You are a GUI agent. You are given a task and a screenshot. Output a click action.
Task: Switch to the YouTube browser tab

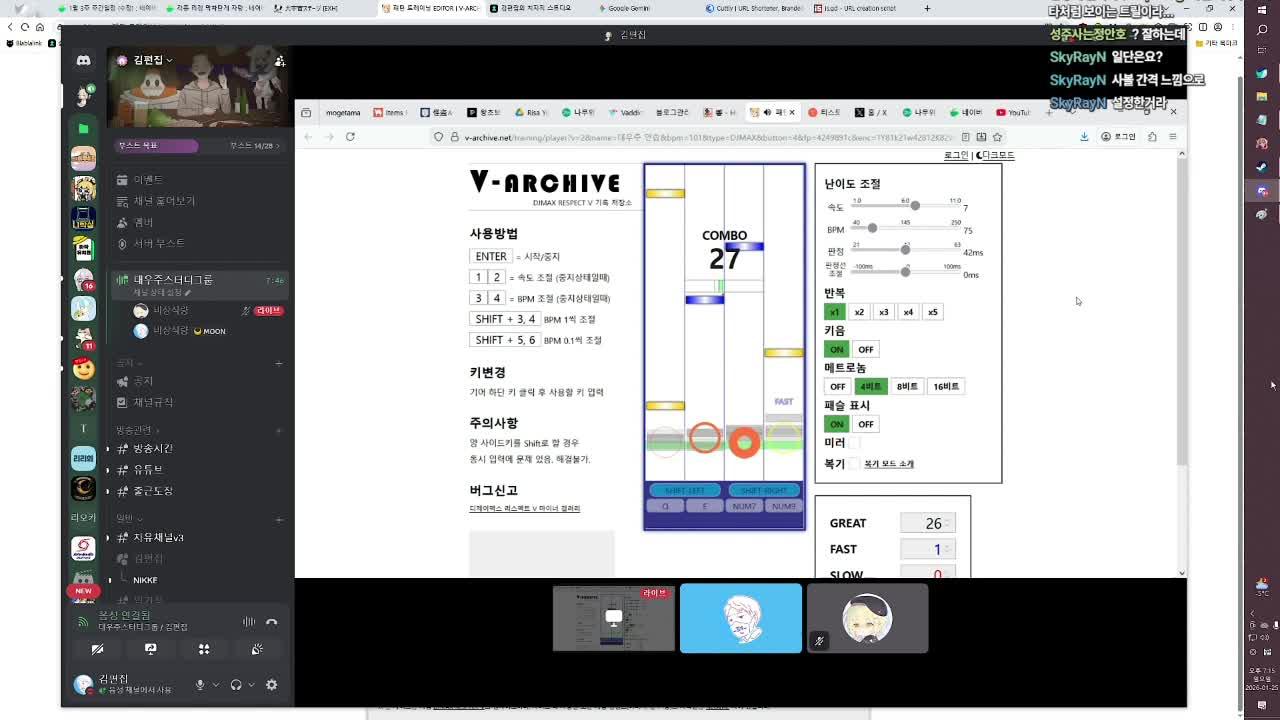click(x=1013, y=112)
